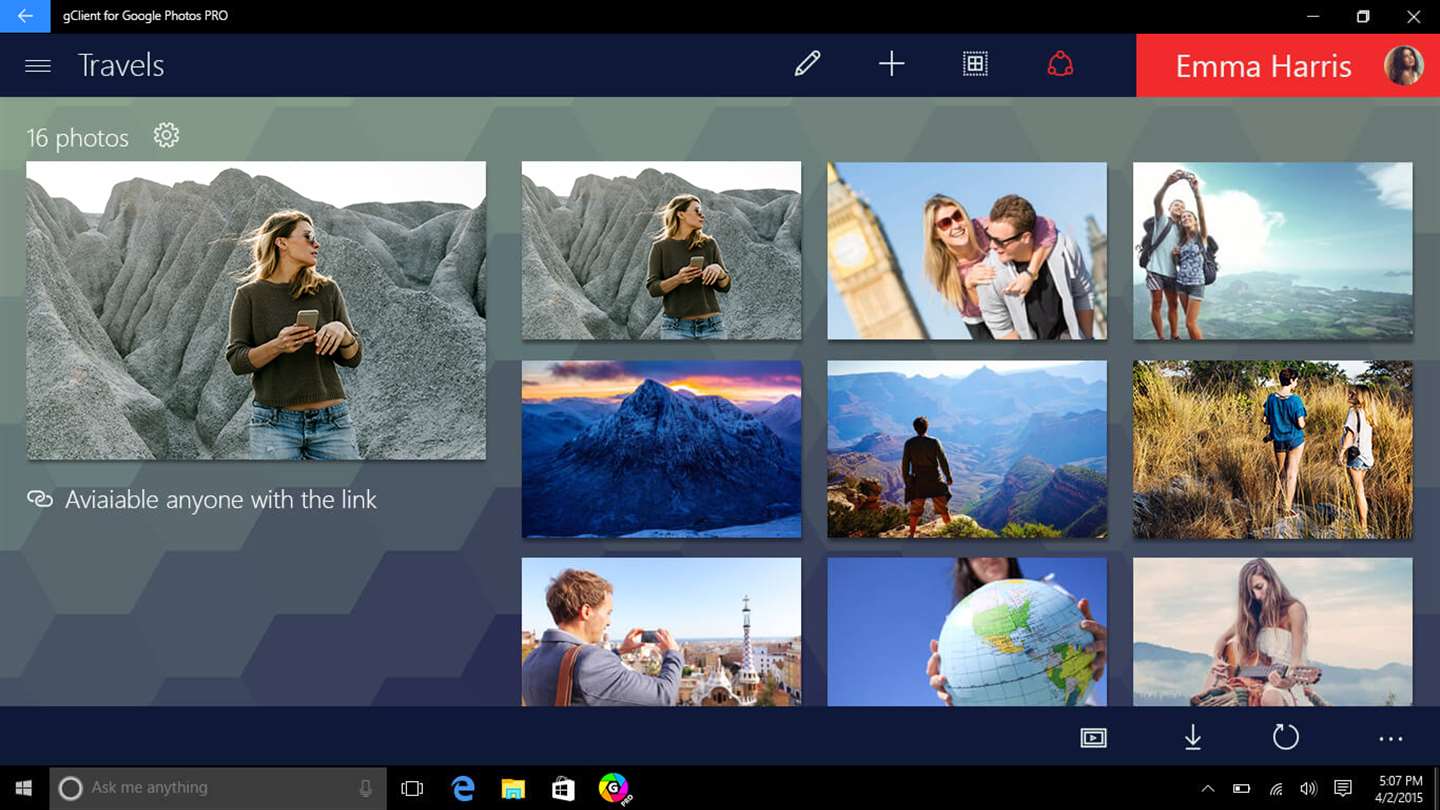The image size is (1440, 810).
Task: Click the volume speaker tray icon
Action: coord(1308,789)
